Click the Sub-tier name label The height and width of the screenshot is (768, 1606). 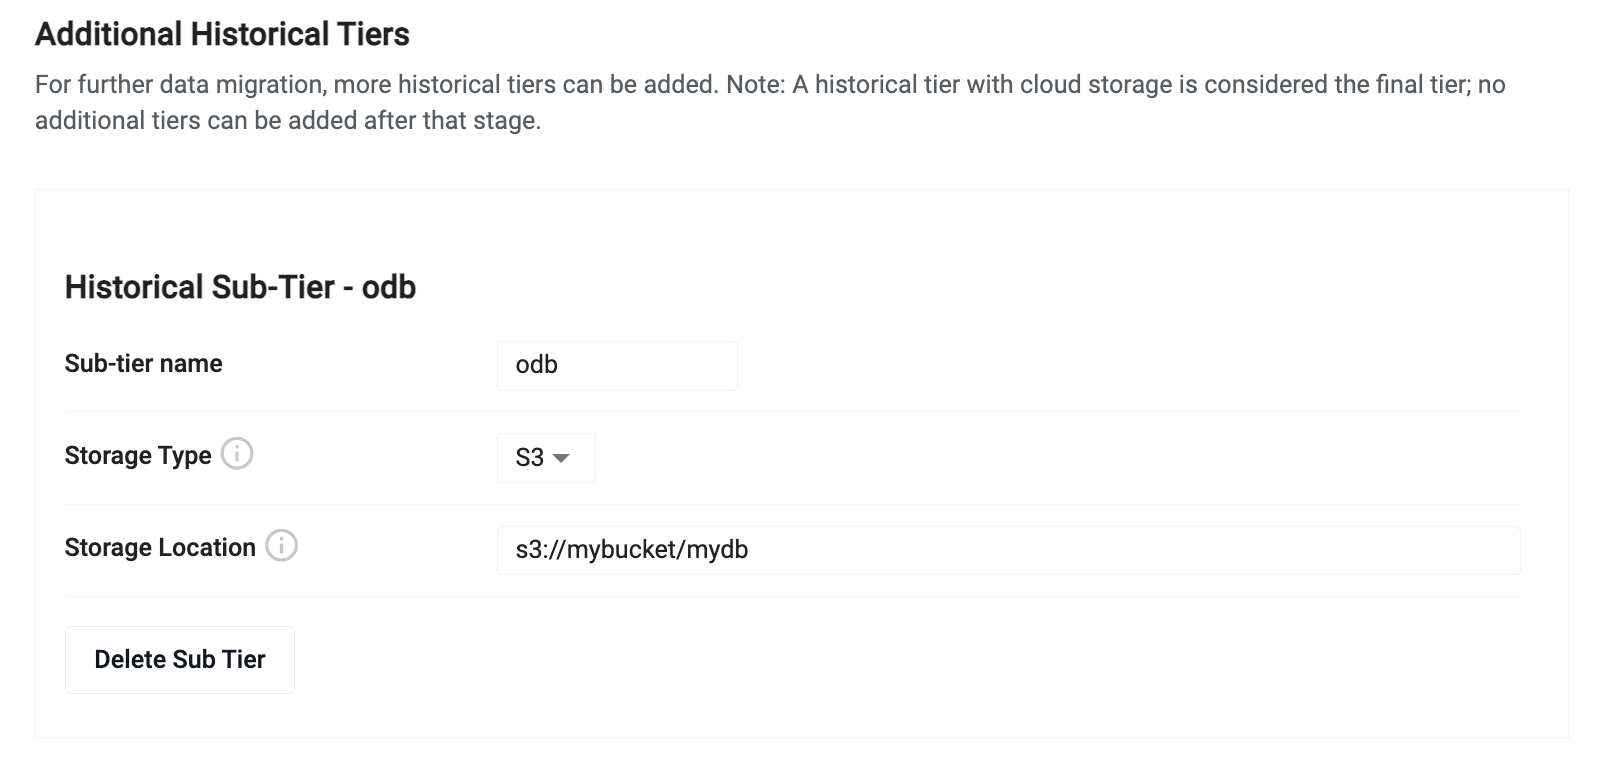[x=142, y=363]
